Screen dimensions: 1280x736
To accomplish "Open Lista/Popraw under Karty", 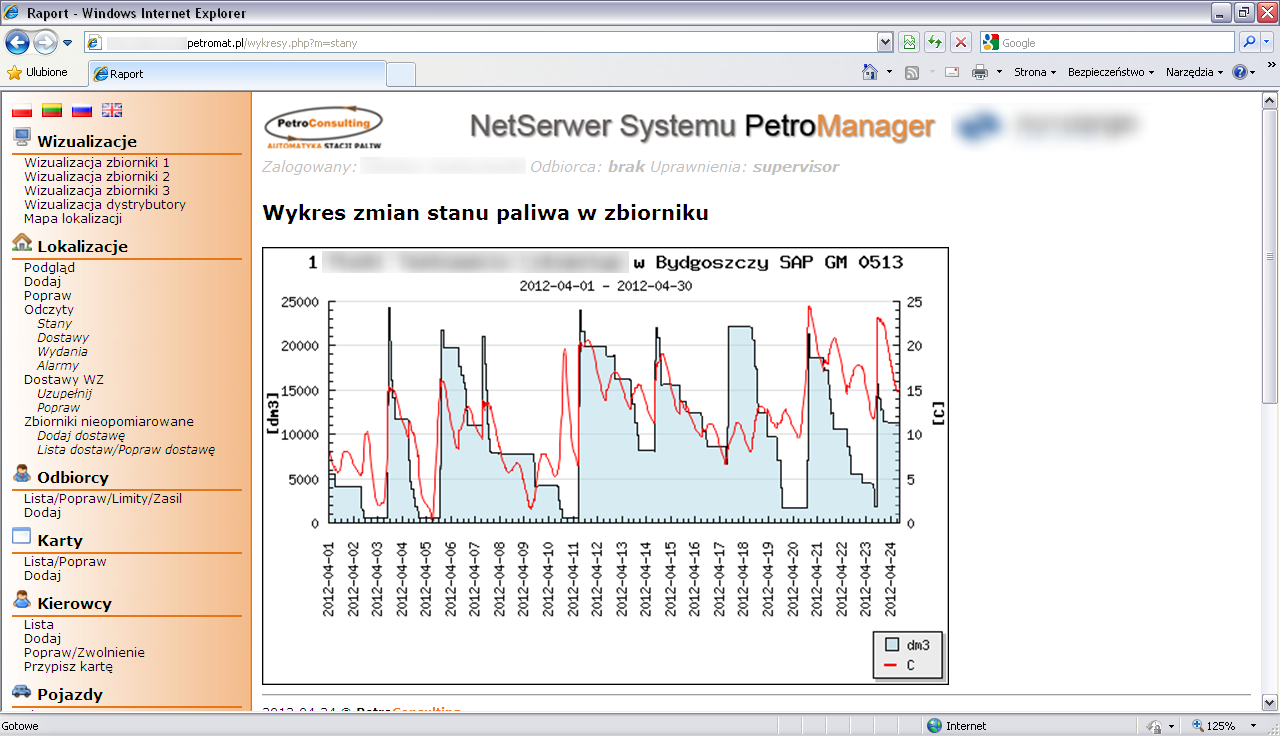I will [x=65, y=561].
